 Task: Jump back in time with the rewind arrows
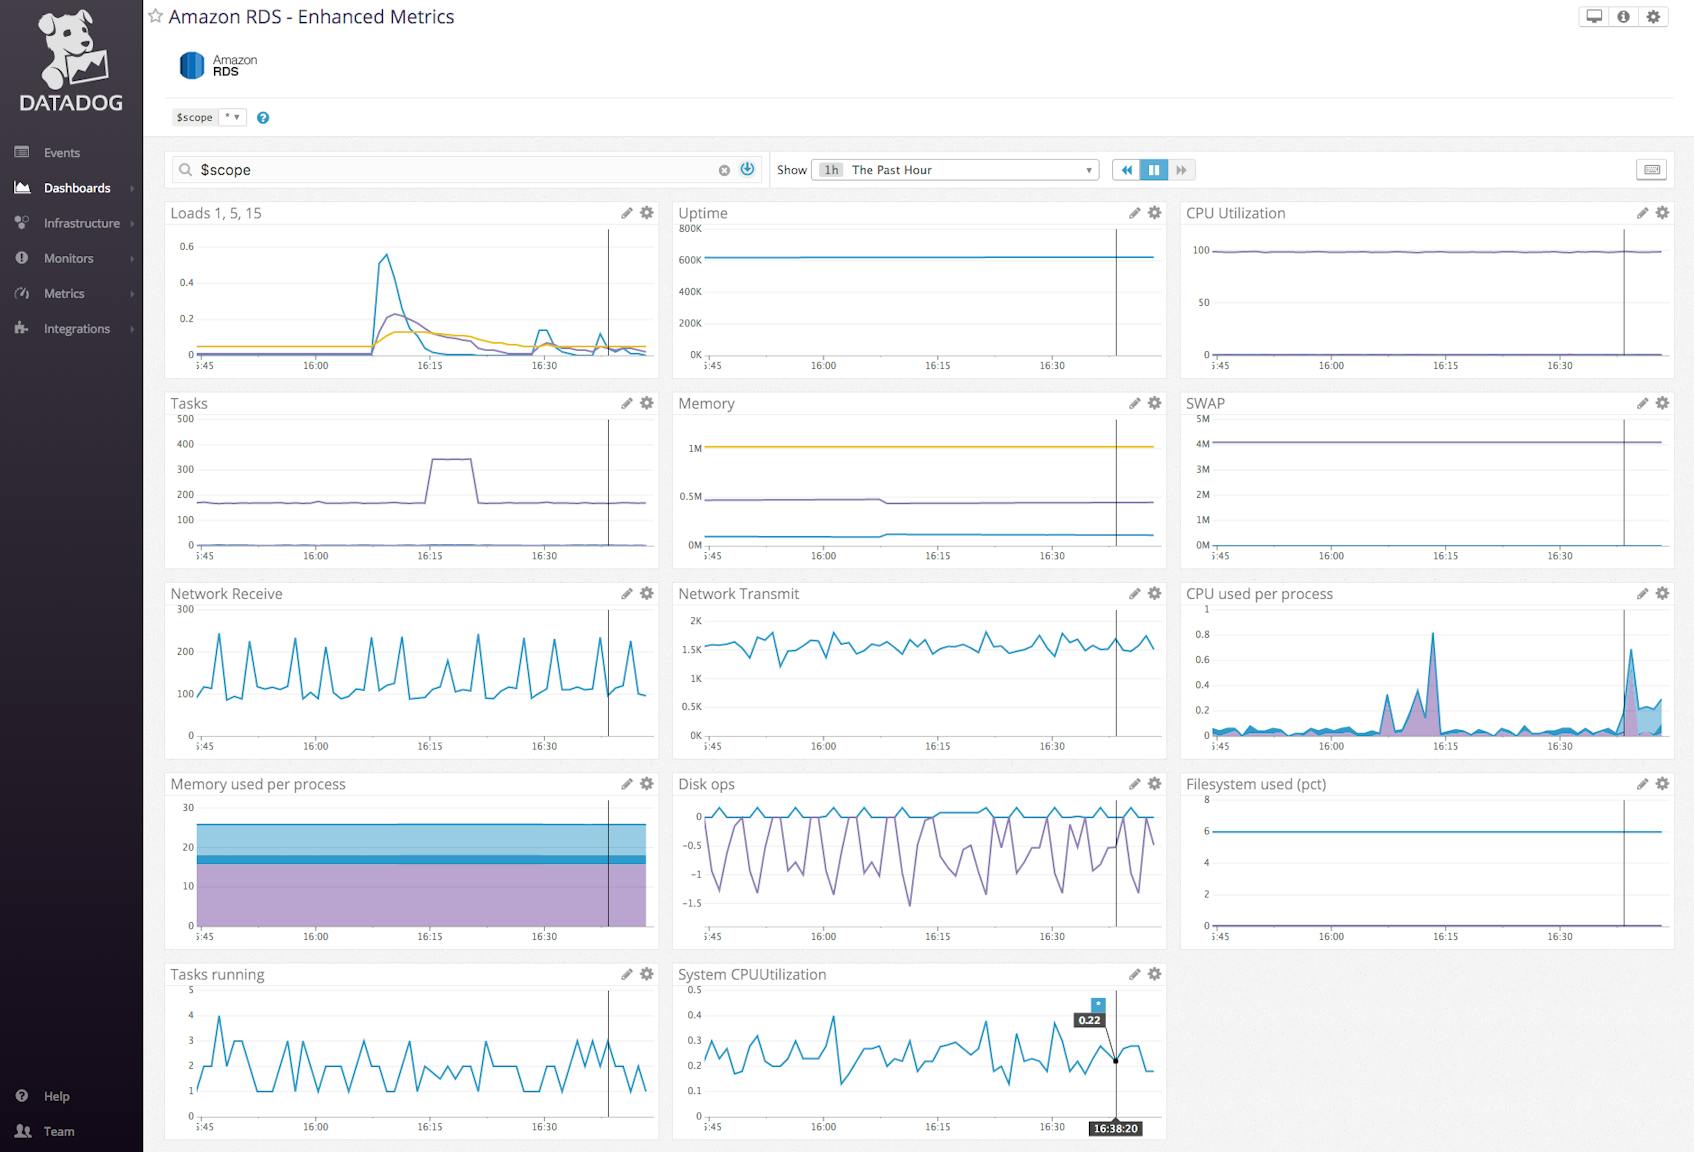[x=1126, y=170]
